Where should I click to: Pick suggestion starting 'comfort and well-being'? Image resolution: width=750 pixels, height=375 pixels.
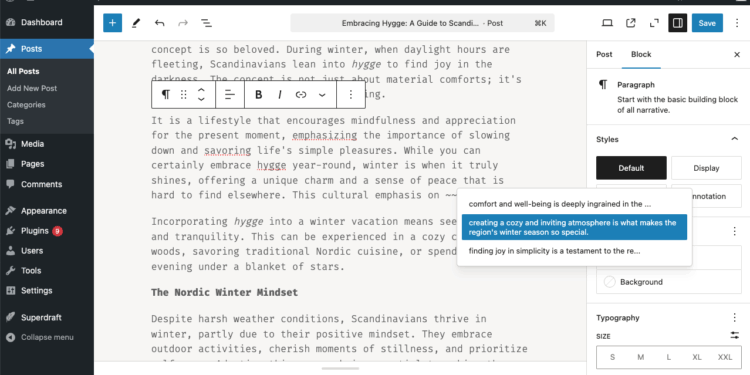pyautogui.click(x=574, y=204)
